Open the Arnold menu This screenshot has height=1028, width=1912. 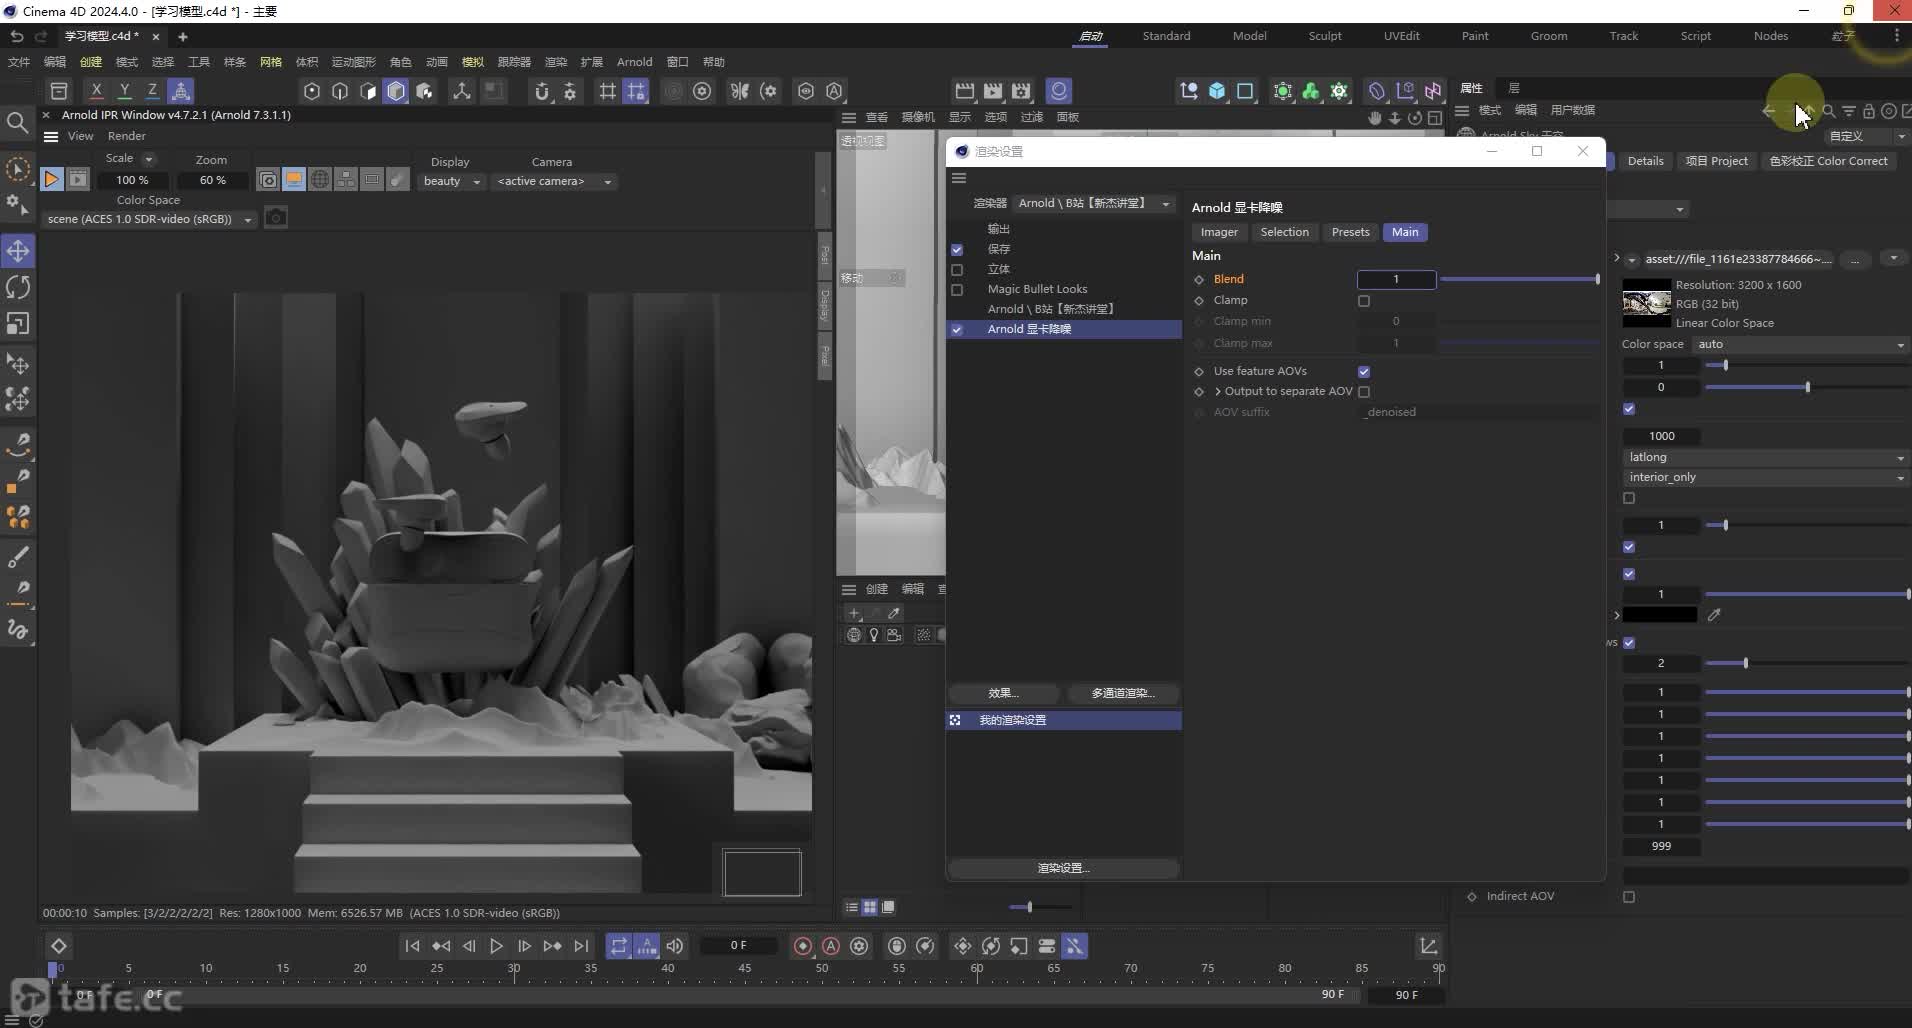[x=634, y=62]
